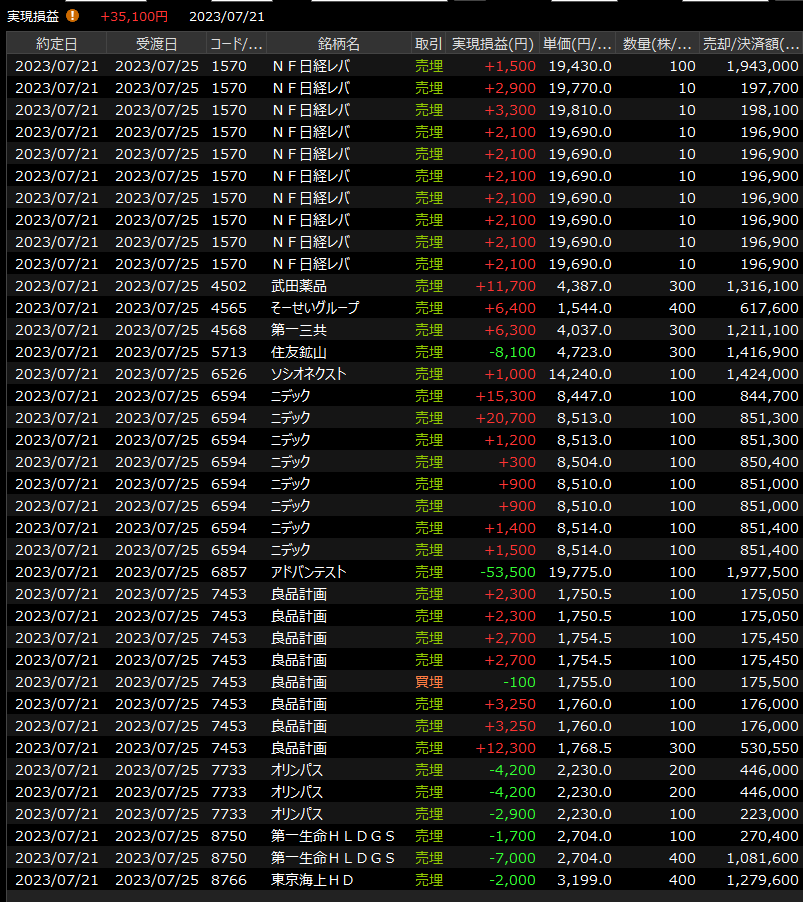Click the orange warning icon beside 実現損益
This screenshot has width=803, height=902.
pos(72,16)
